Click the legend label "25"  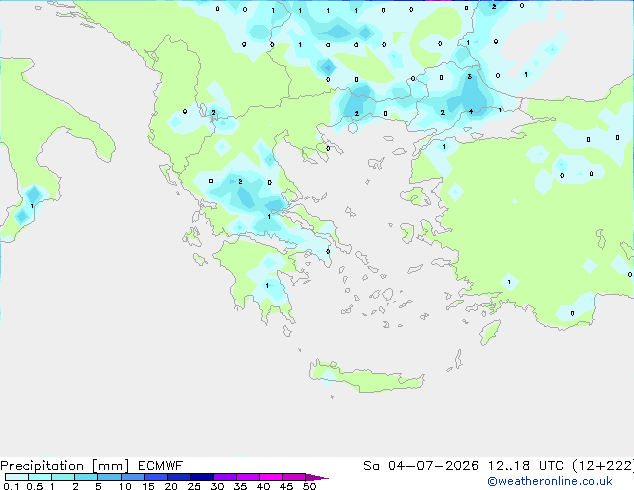pyautogui.click(x=194, y=486)
